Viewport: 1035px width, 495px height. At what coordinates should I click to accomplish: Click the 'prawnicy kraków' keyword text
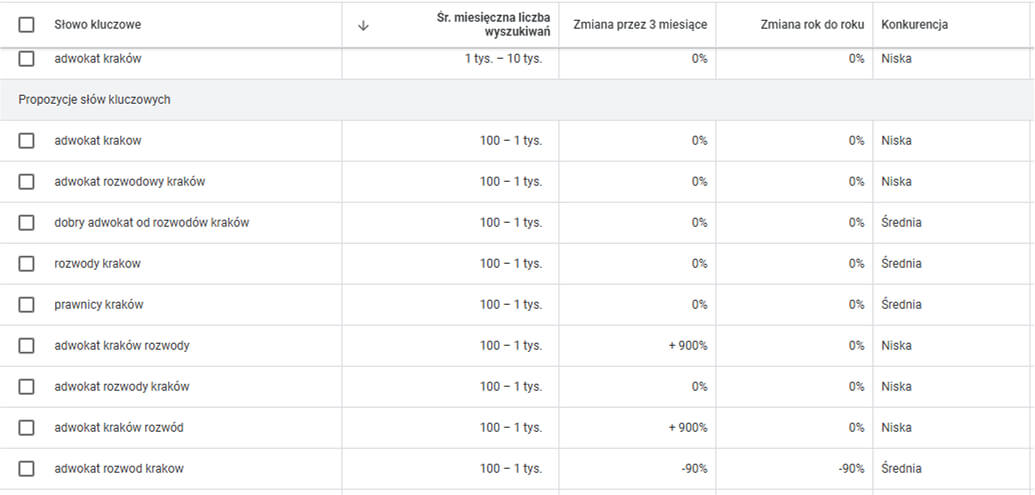(x=99, y=305)
